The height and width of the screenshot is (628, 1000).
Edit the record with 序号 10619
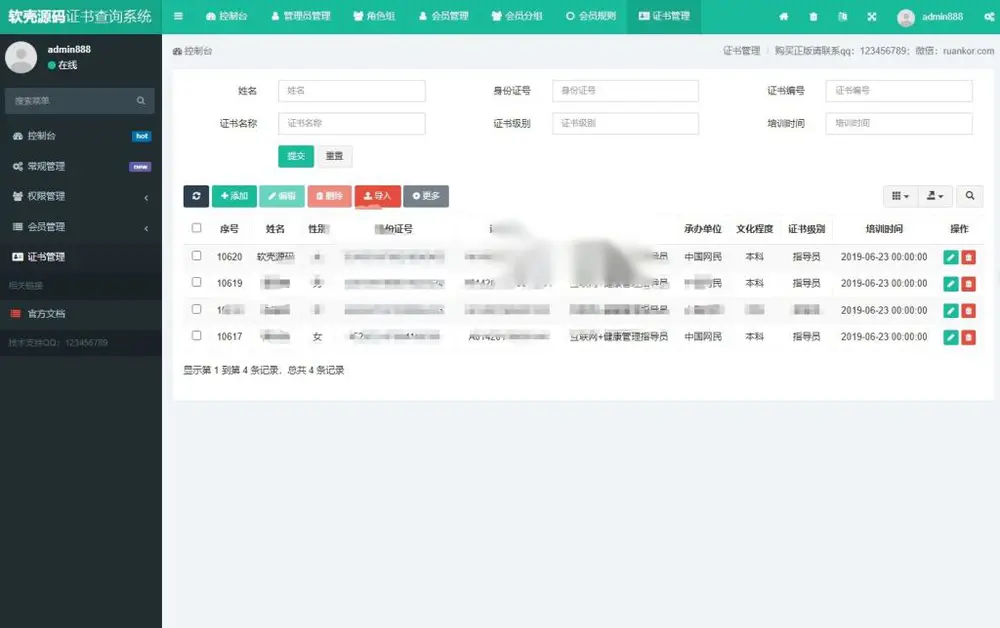tap(950, 284)
